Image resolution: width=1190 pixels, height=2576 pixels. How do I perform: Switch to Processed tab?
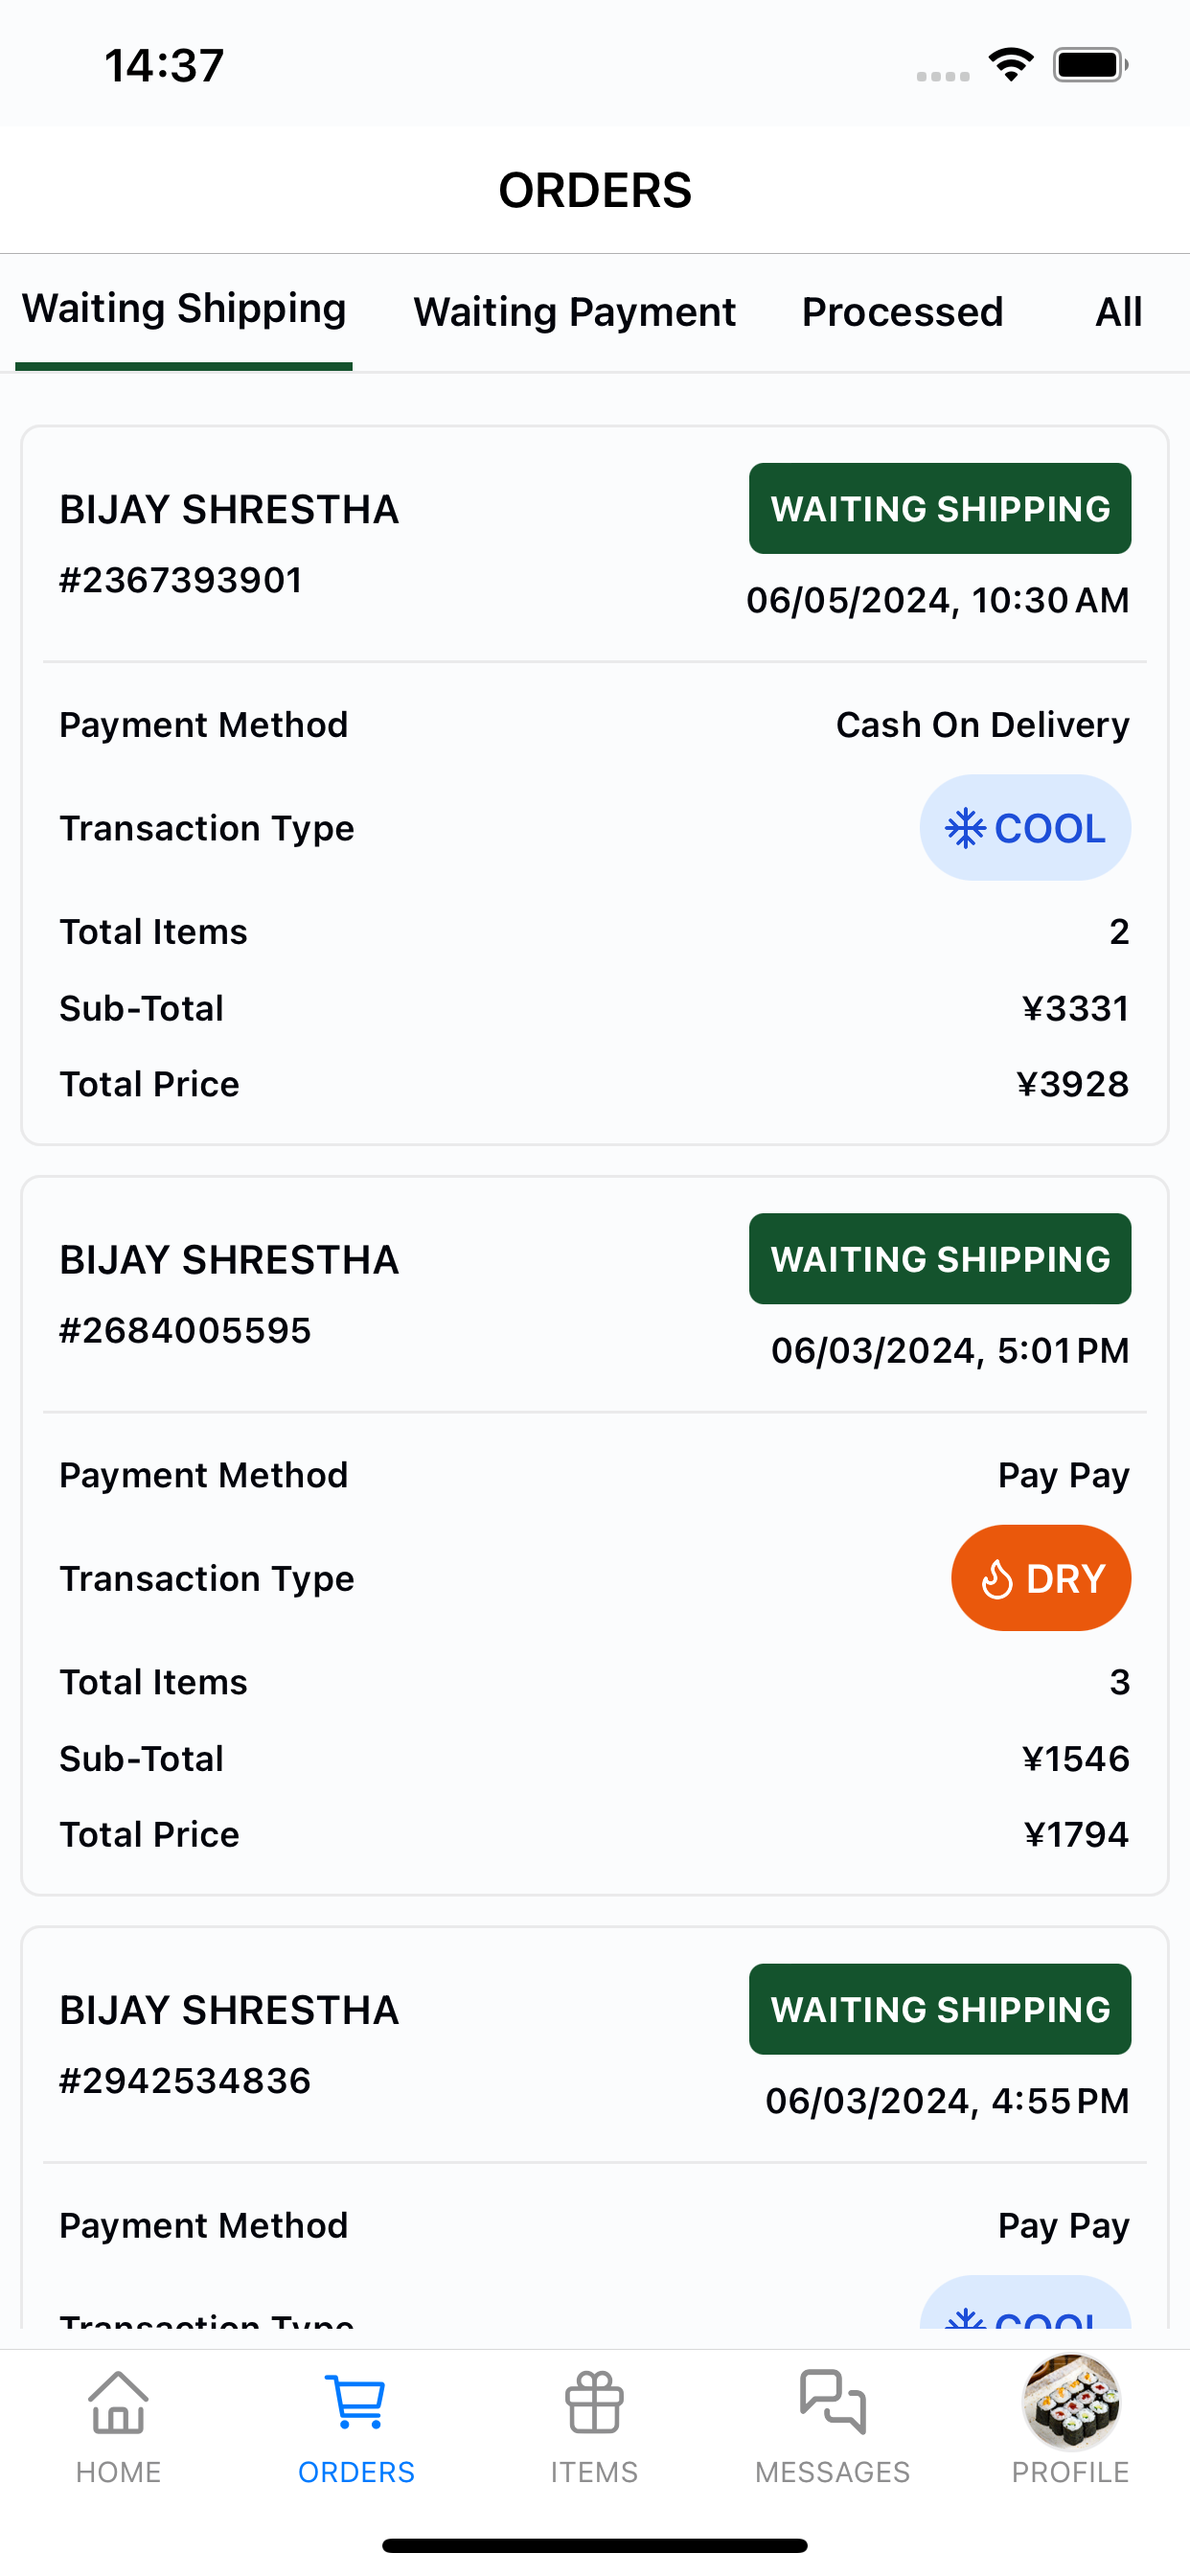pyautogui.click(x=902, y=312)
